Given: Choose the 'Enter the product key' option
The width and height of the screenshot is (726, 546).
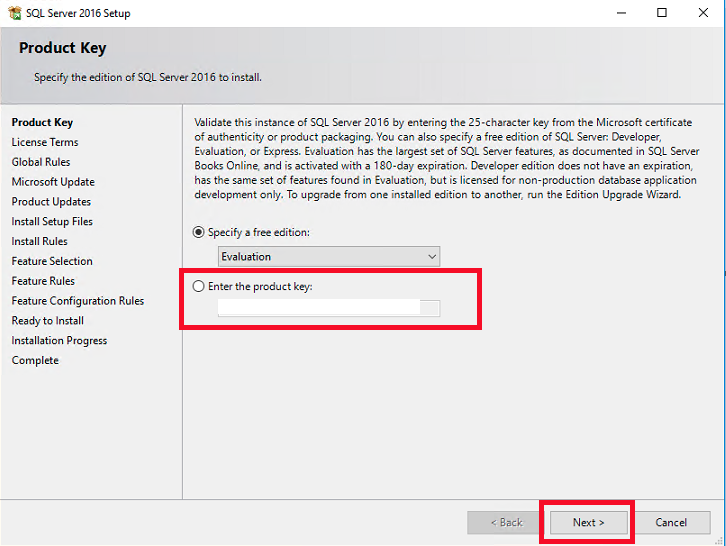Looking at the screenshot, I should [198, 286].
